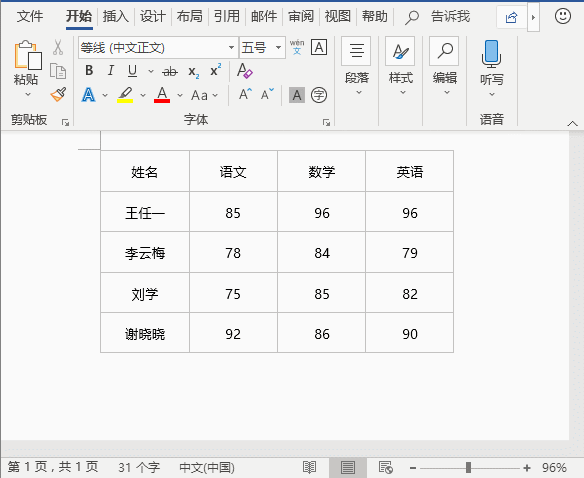584x478 pixels.
Task: Click the word count 31 个字
Action: (x=139, y=468)
